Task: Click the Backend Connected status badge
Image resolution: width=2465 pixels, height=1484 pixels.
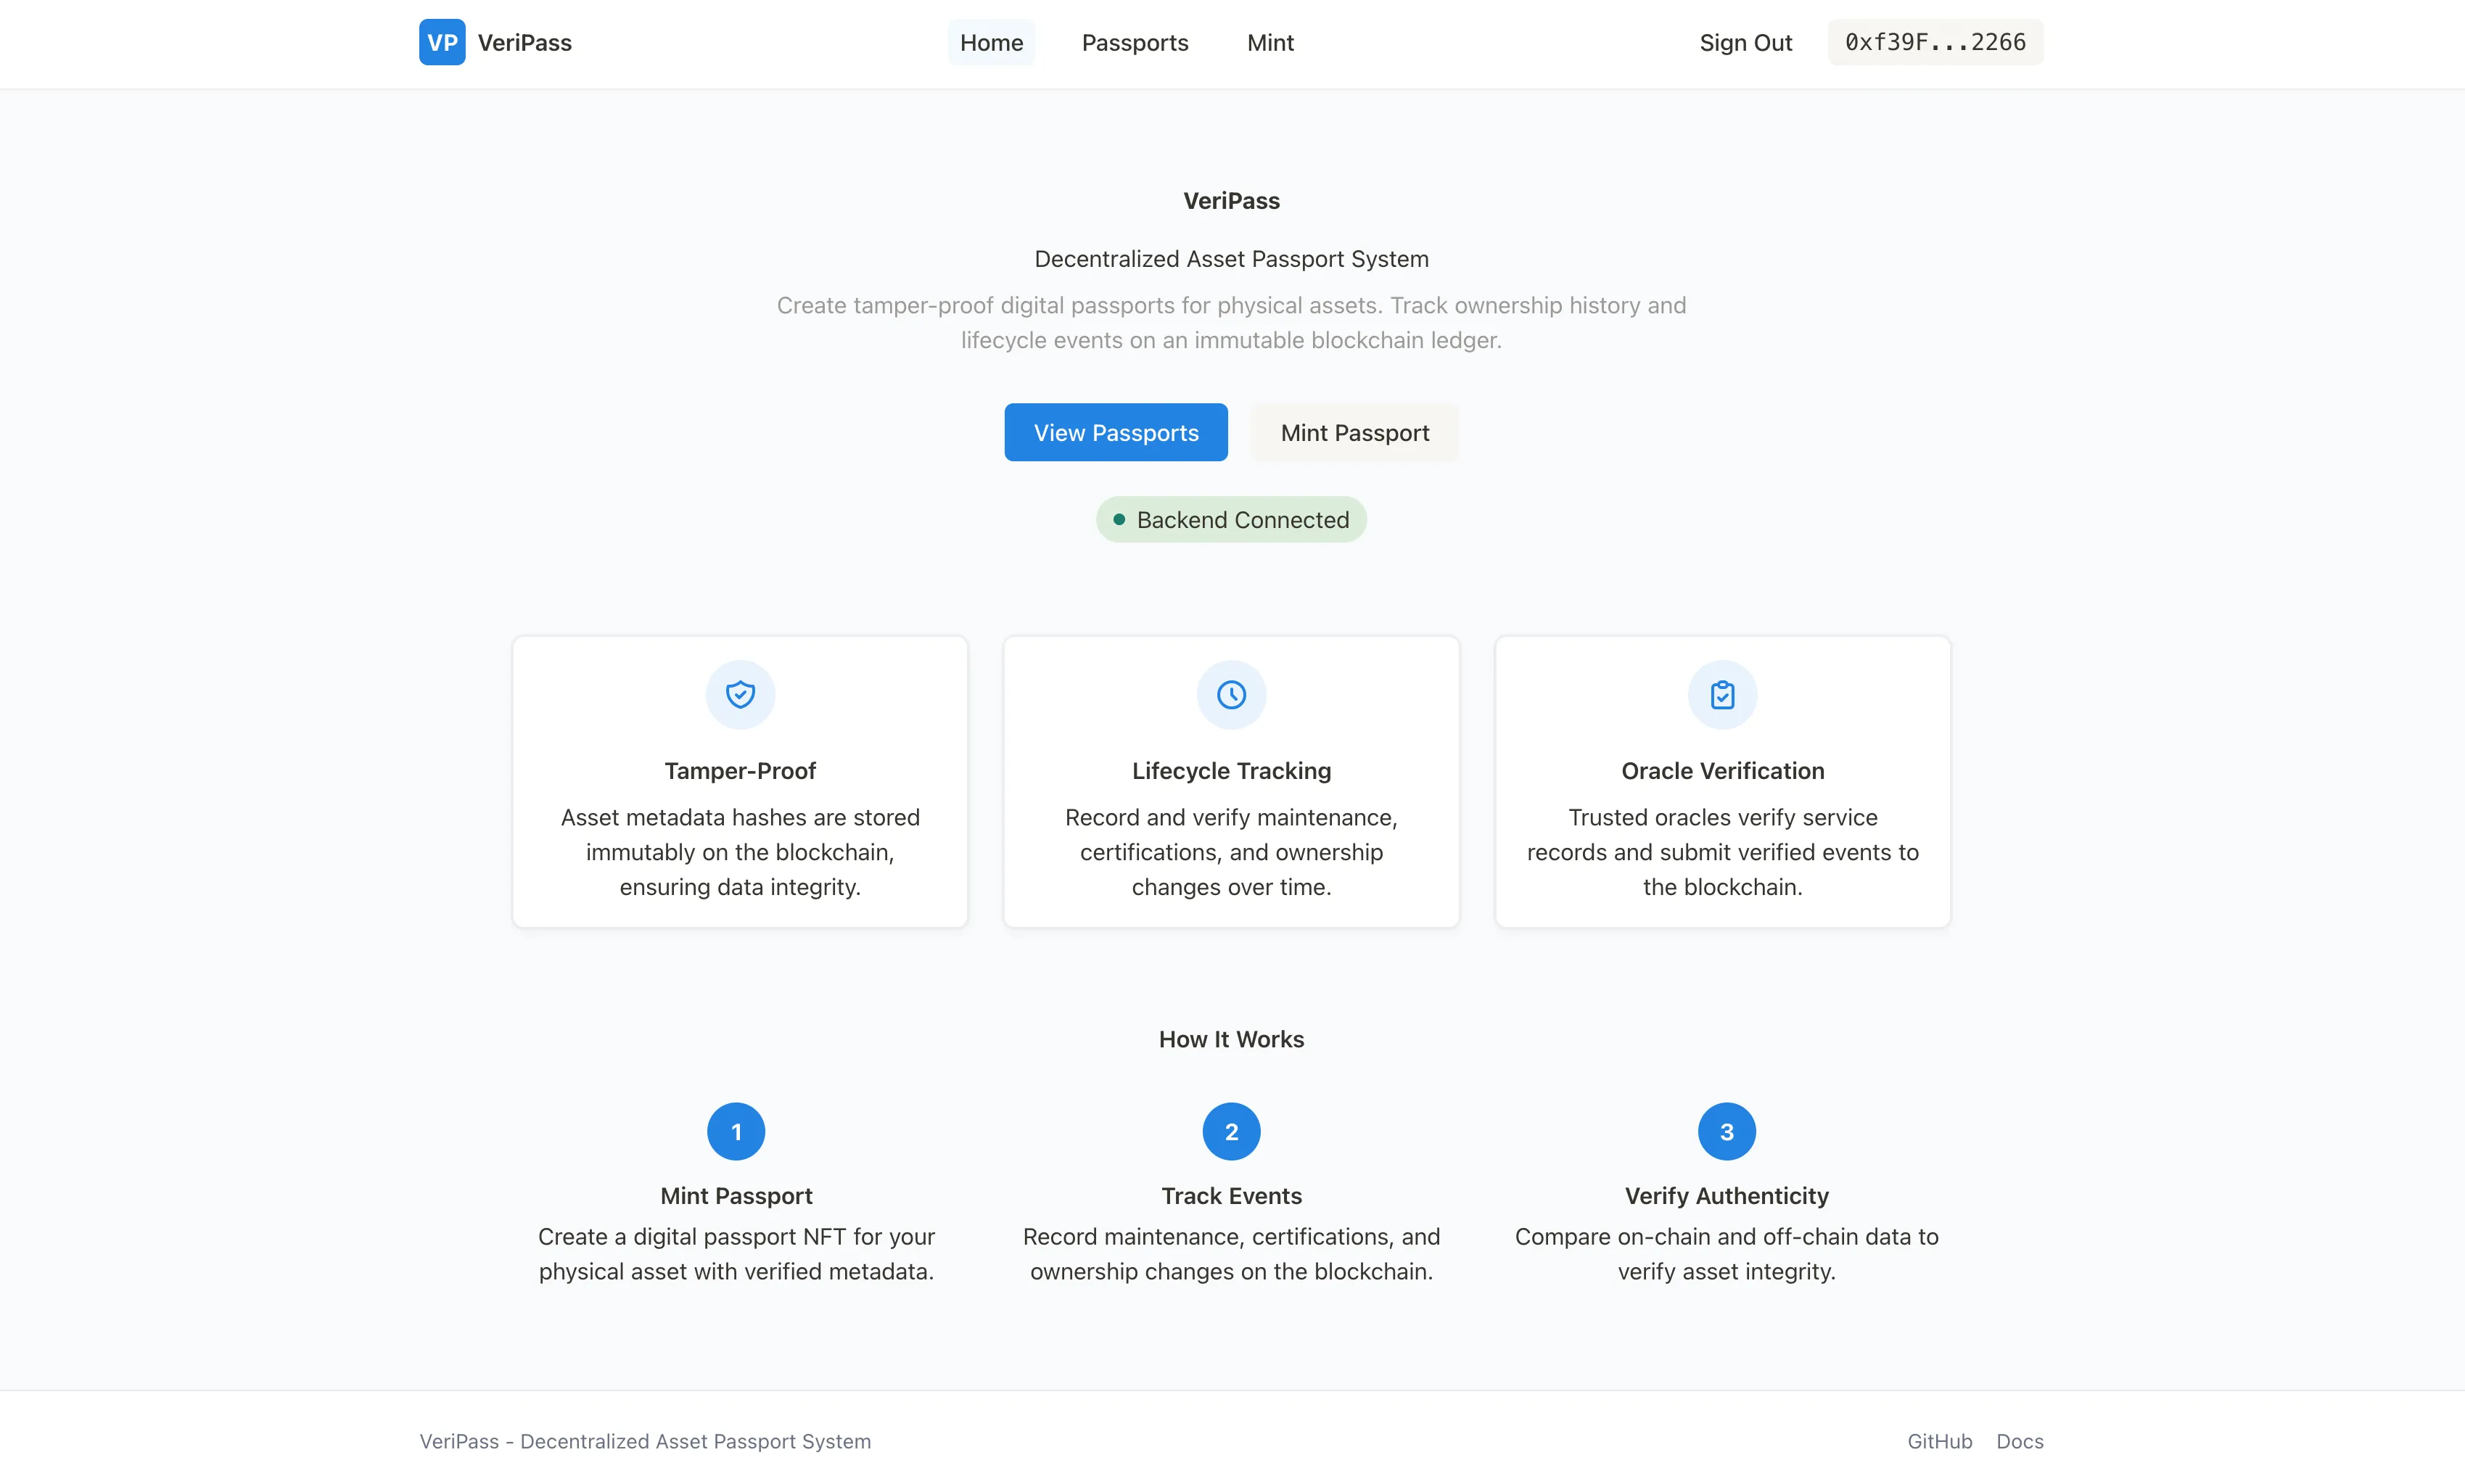Action: tap(1231, 519)
